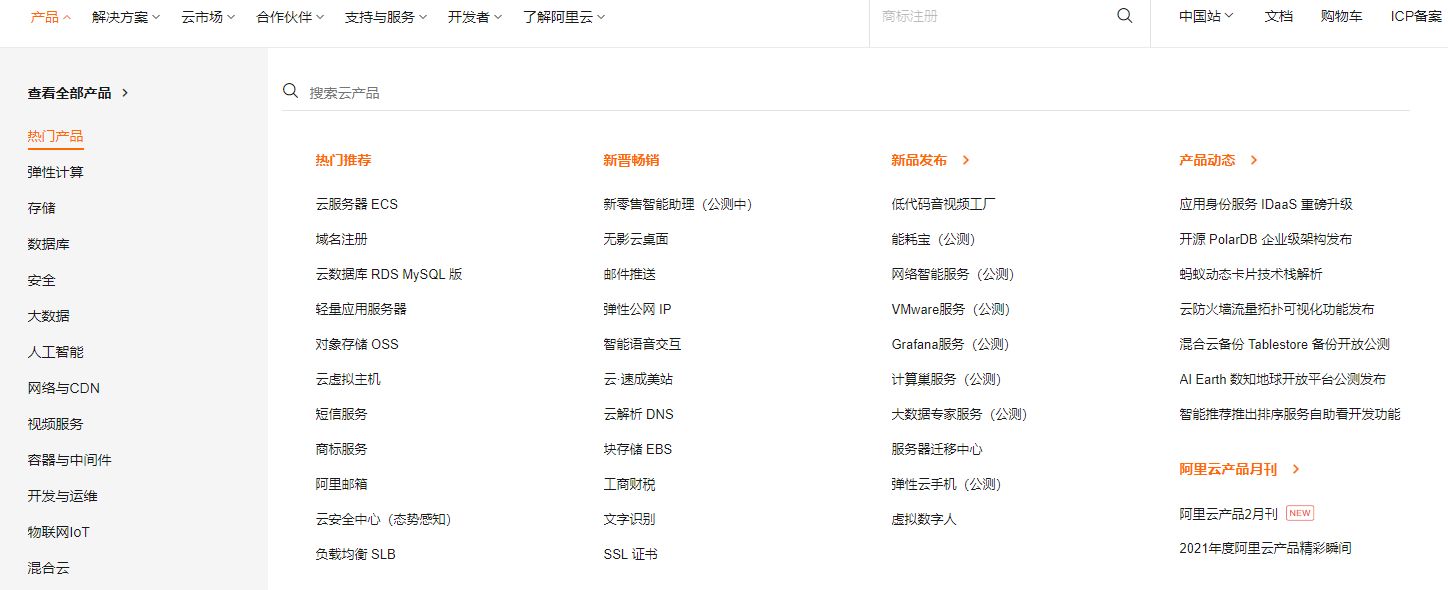The width and height of the screenshot is (1448, 590).
Task: Select the 容器与中间件 category
Action: [x=70, y=460]
